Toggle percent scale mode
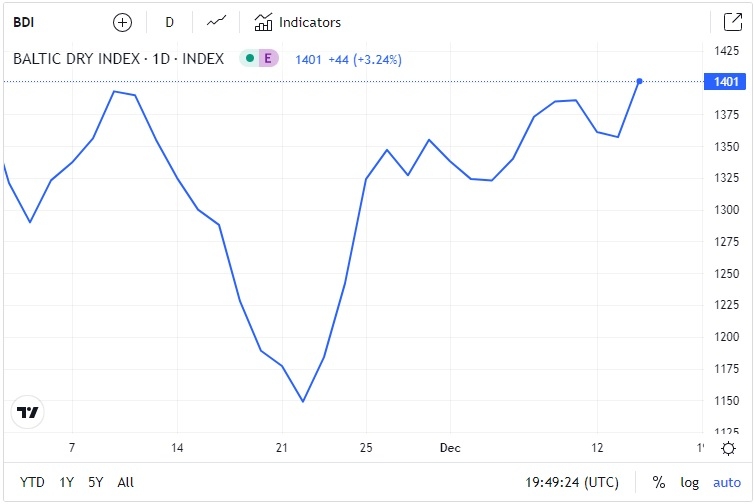Screen dimensions: 754x504 (659, 482)
